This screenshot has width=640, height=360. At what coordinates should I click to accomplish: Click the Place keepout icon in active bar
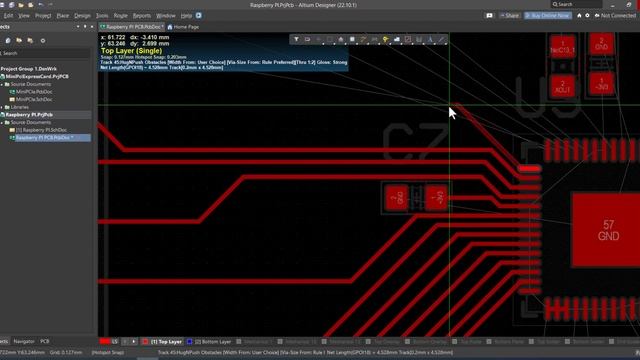pos(408,39)
